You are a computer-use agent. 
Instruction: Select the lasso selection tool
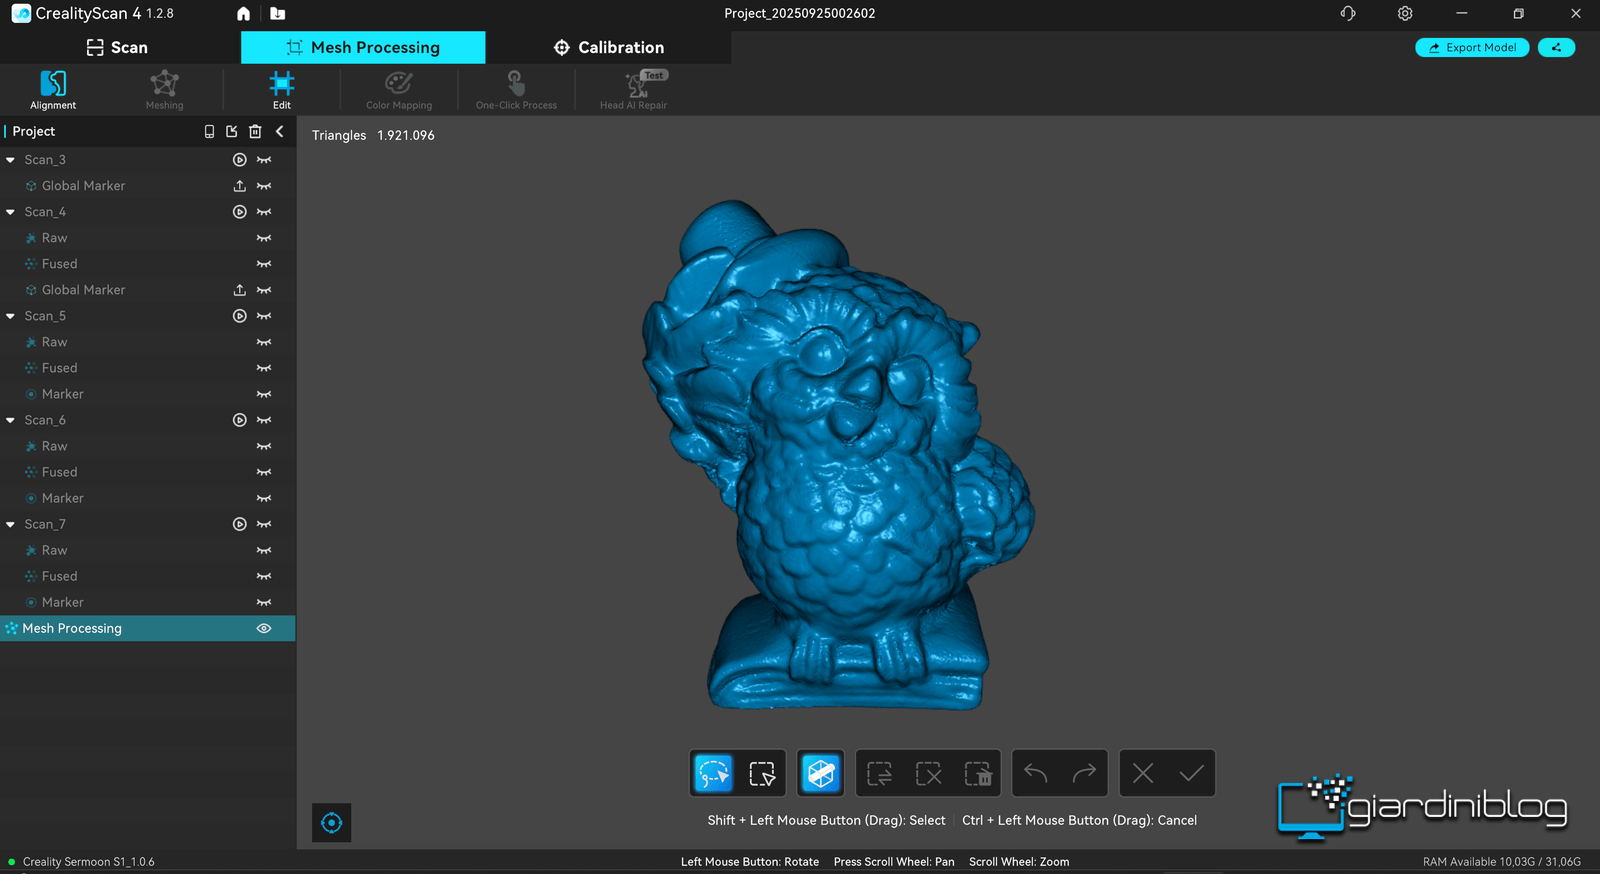[713, 773]
